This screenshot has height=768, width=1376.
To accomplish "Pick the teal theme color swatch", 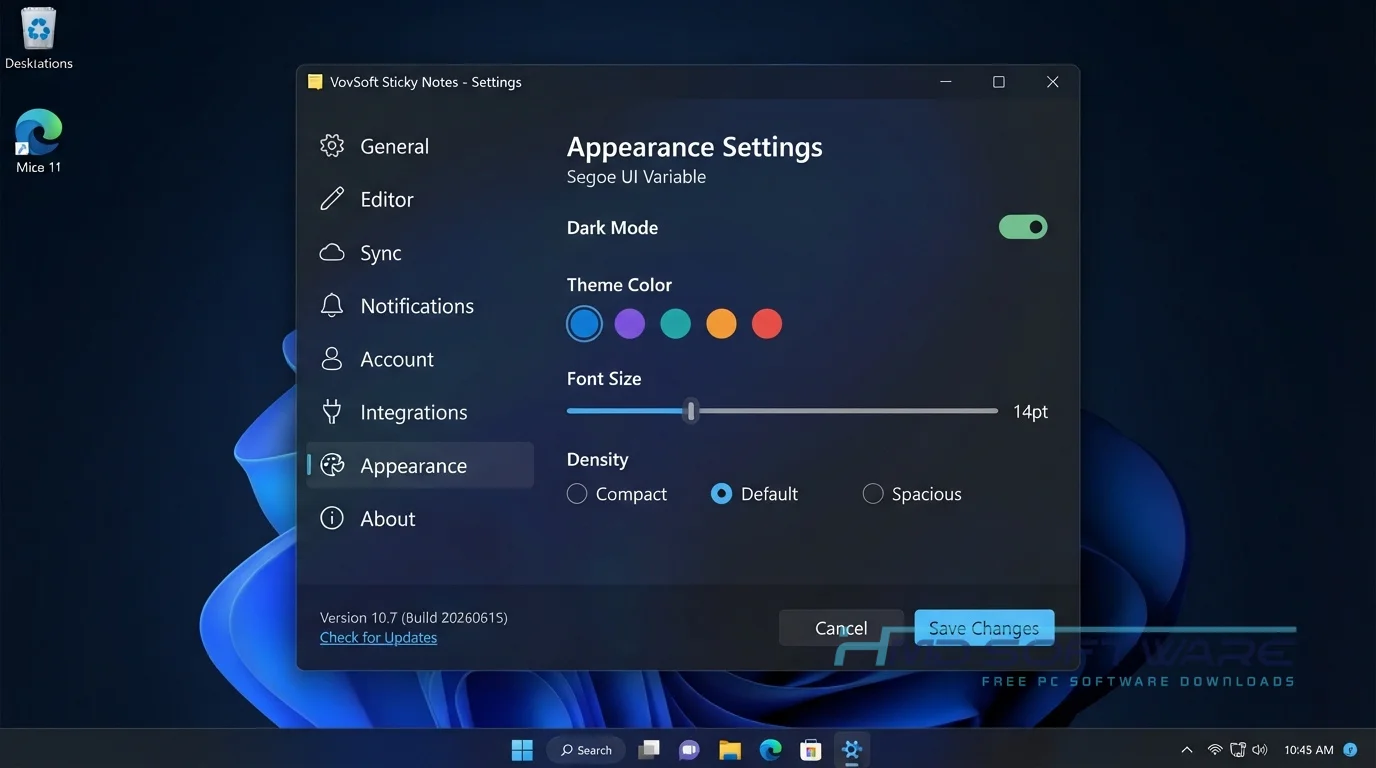I will (675, 323).
